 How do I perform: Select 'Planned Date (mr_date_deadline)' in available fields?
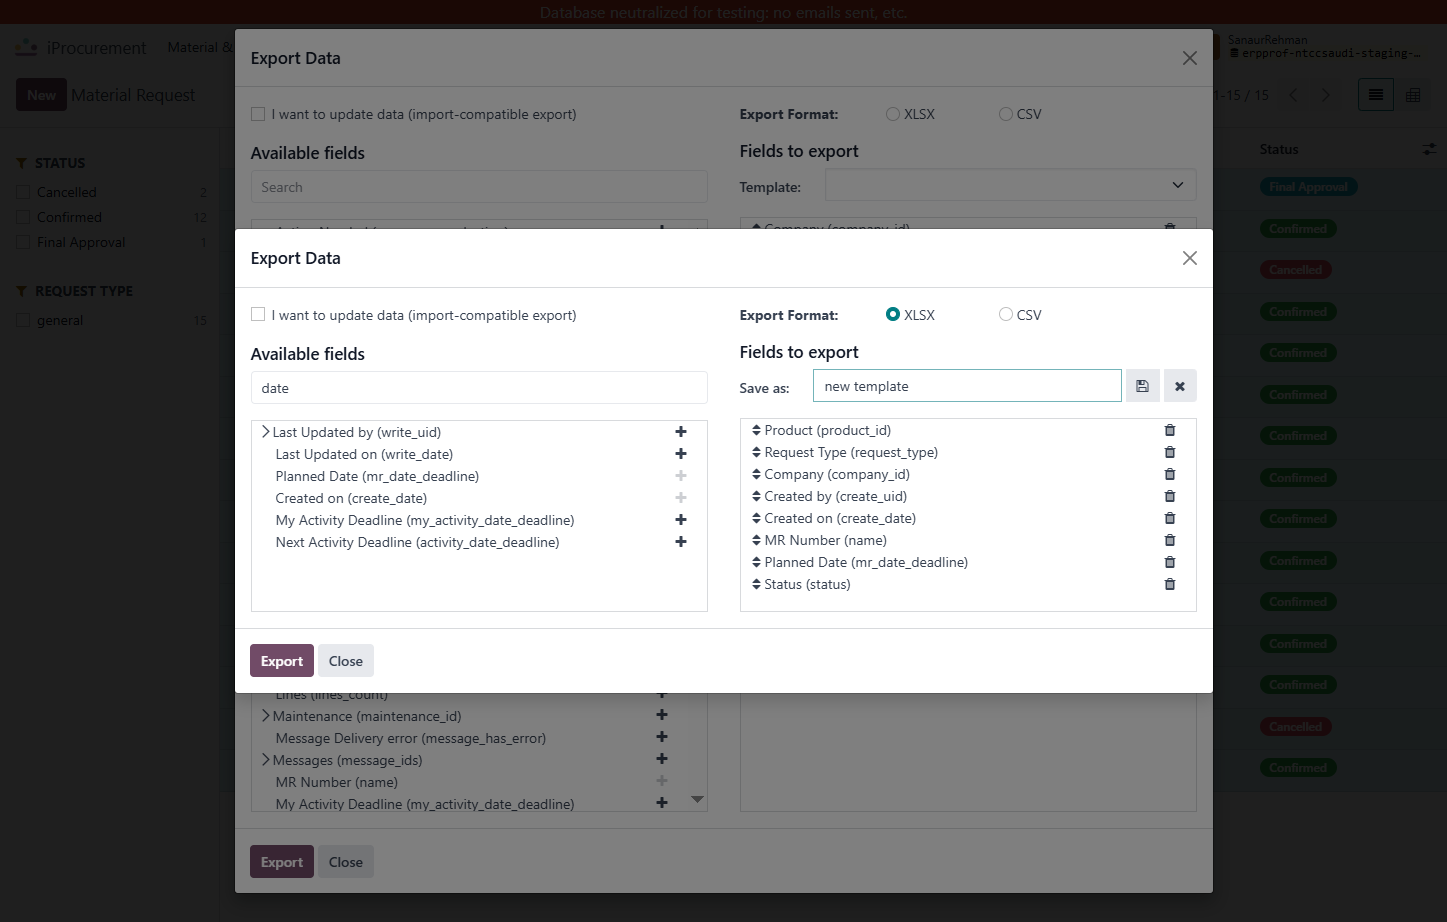tap(377, 476)
